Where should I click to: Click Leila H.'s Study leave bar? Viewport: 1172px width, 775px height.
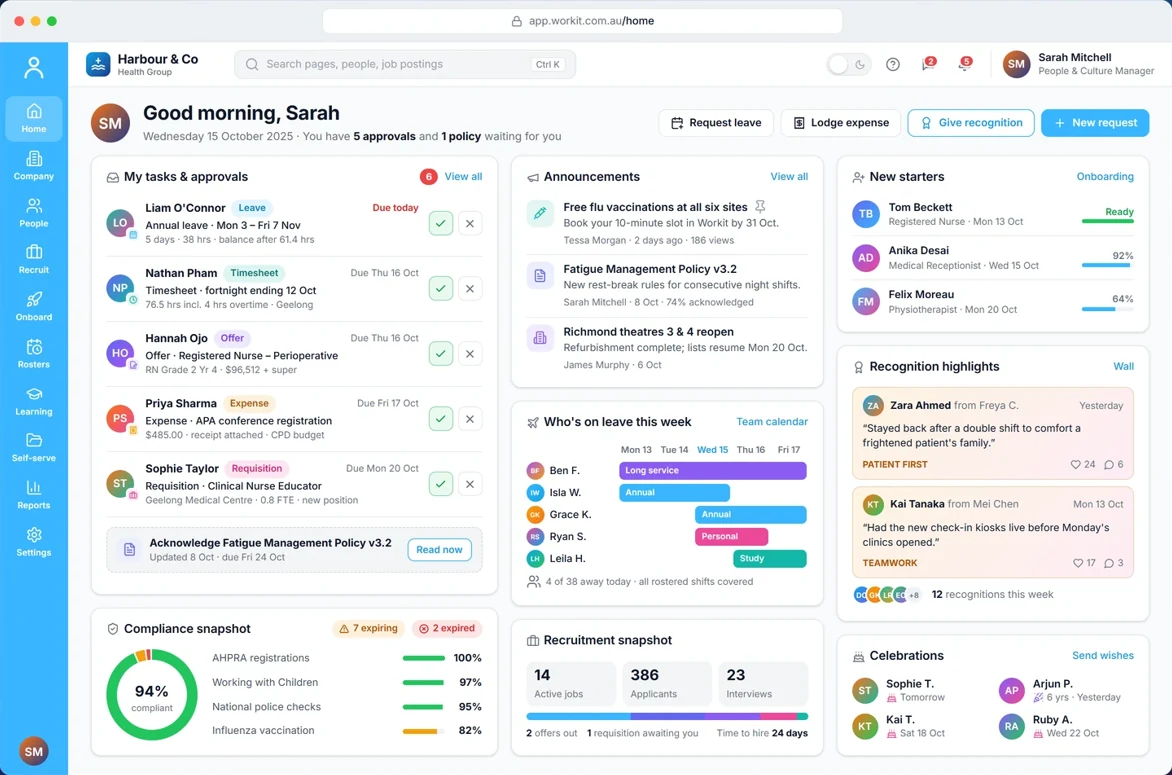[x=770, y=558]
